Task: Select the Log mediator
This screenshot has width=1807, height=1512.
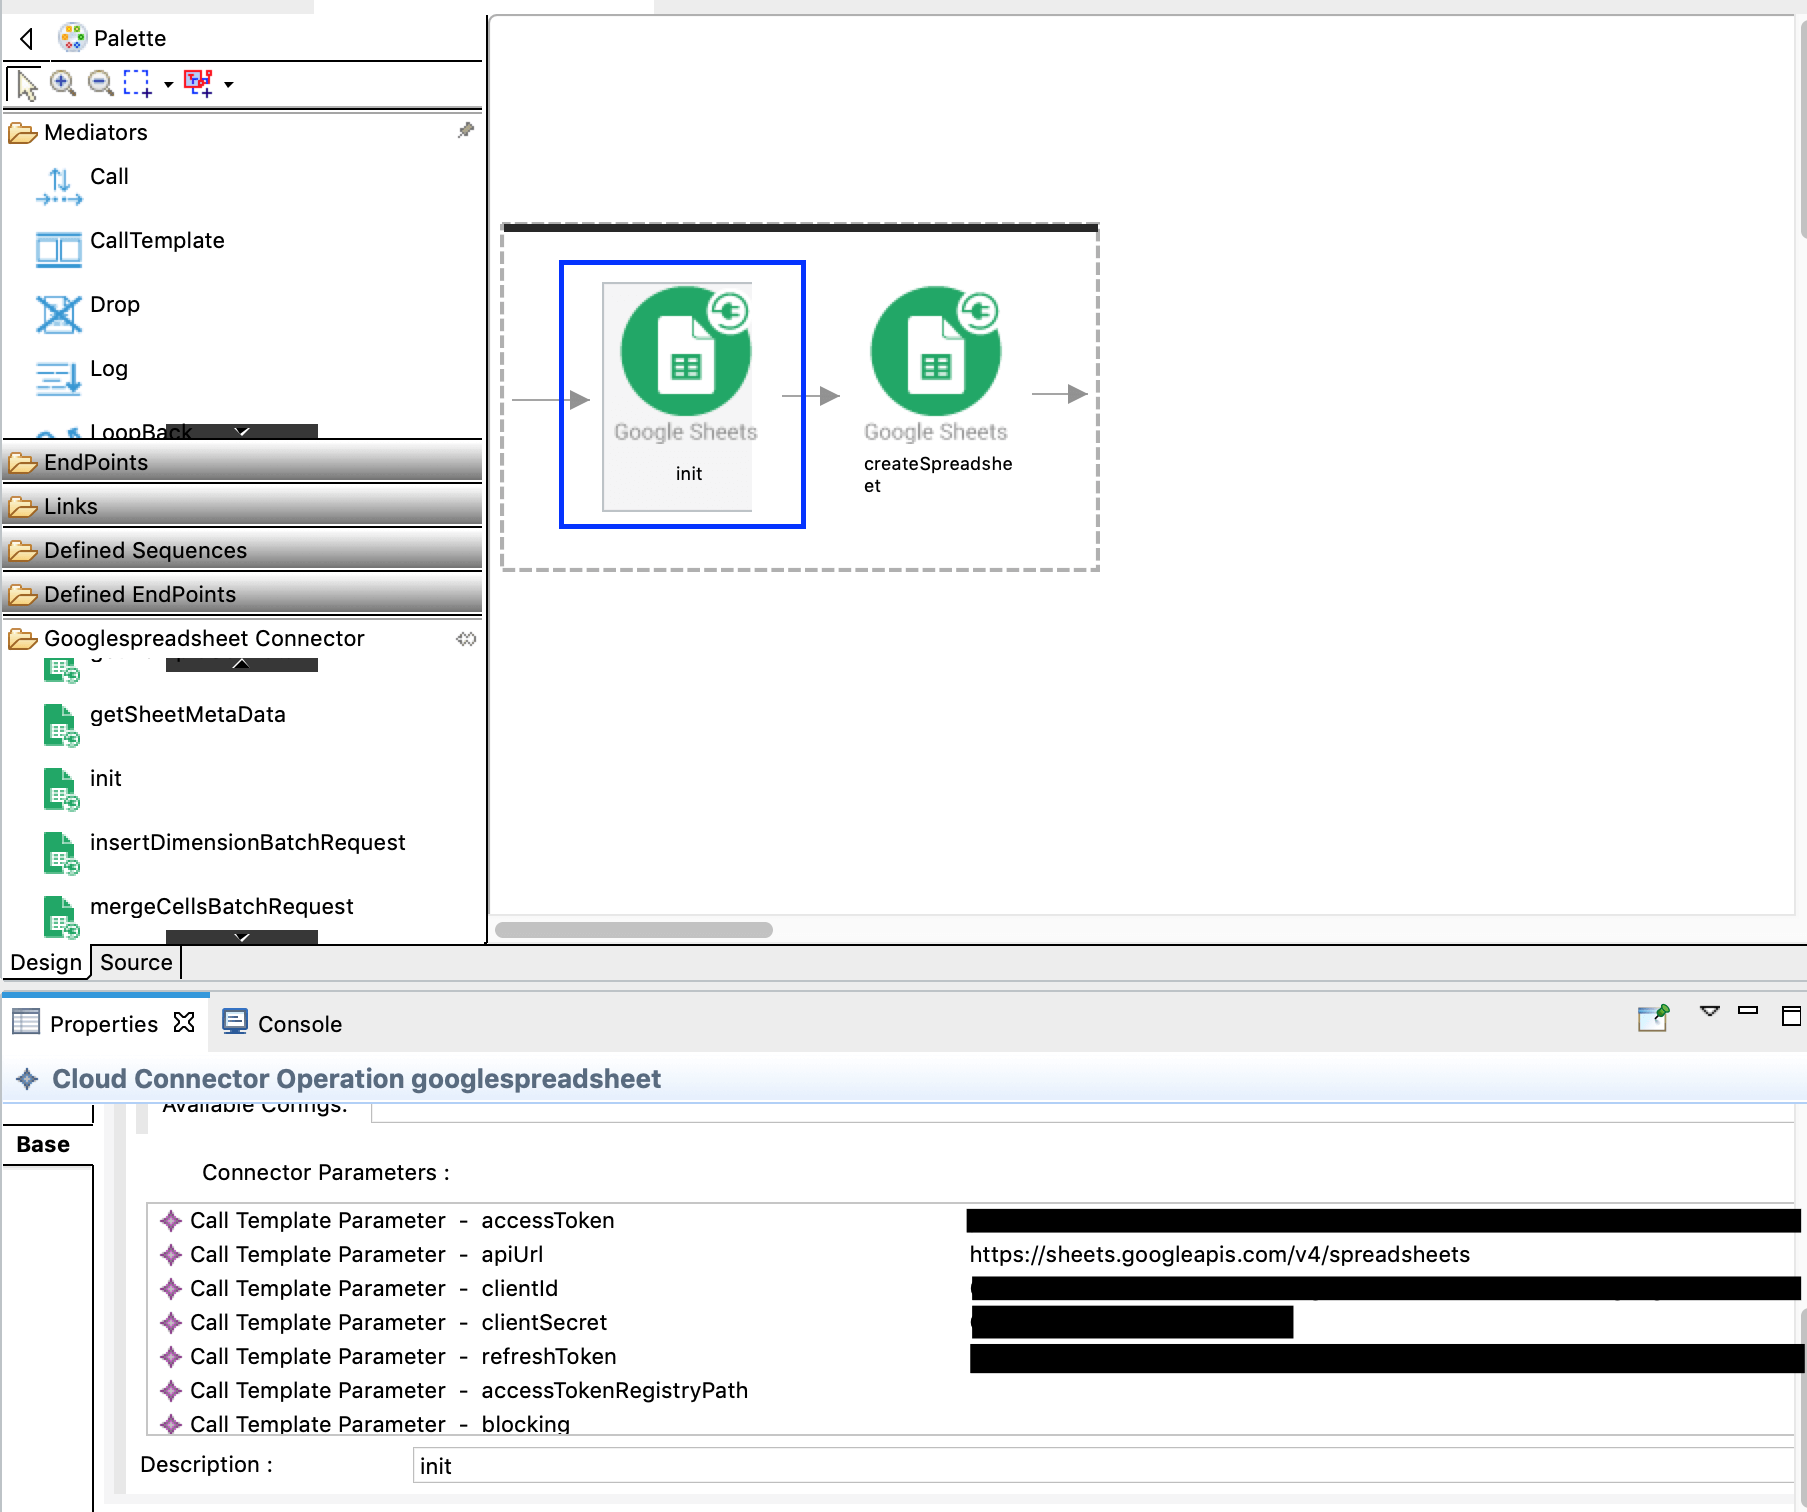Action: pos(82,378)
